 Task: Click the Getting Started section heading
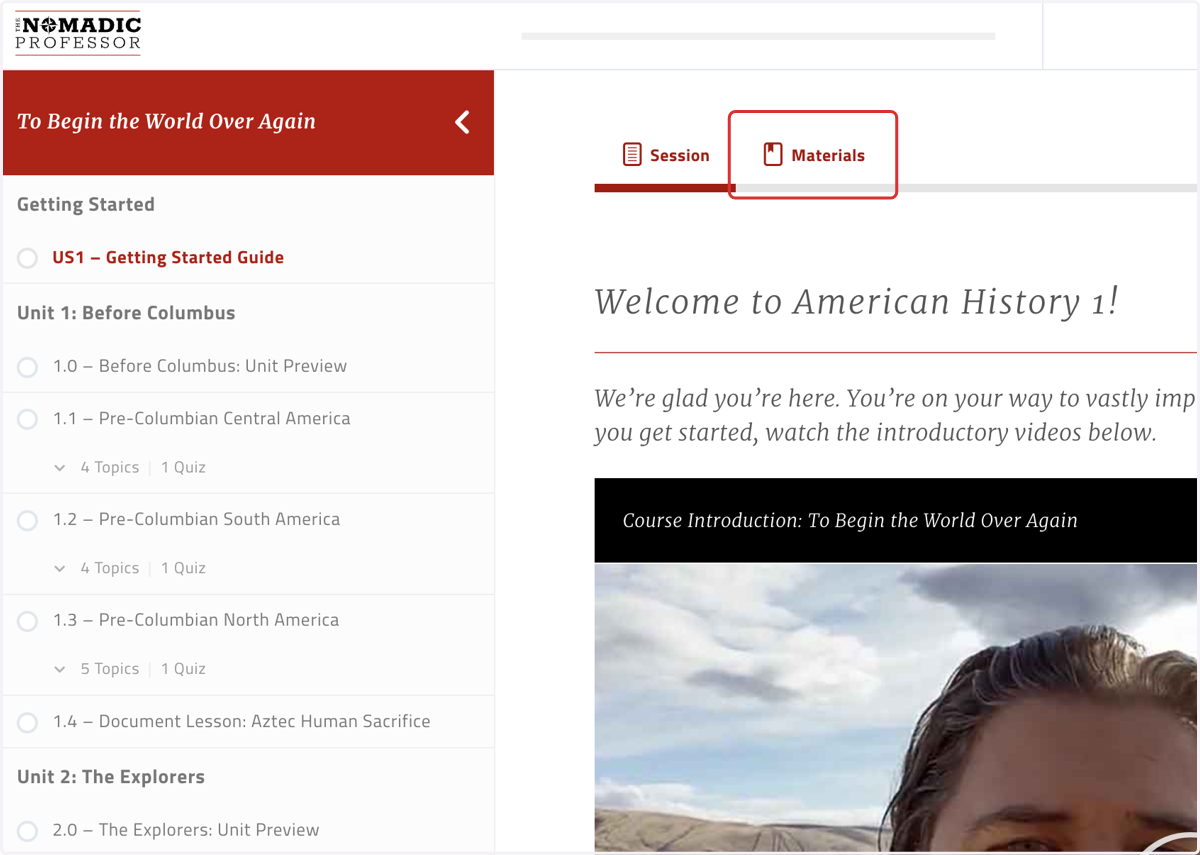86,204
